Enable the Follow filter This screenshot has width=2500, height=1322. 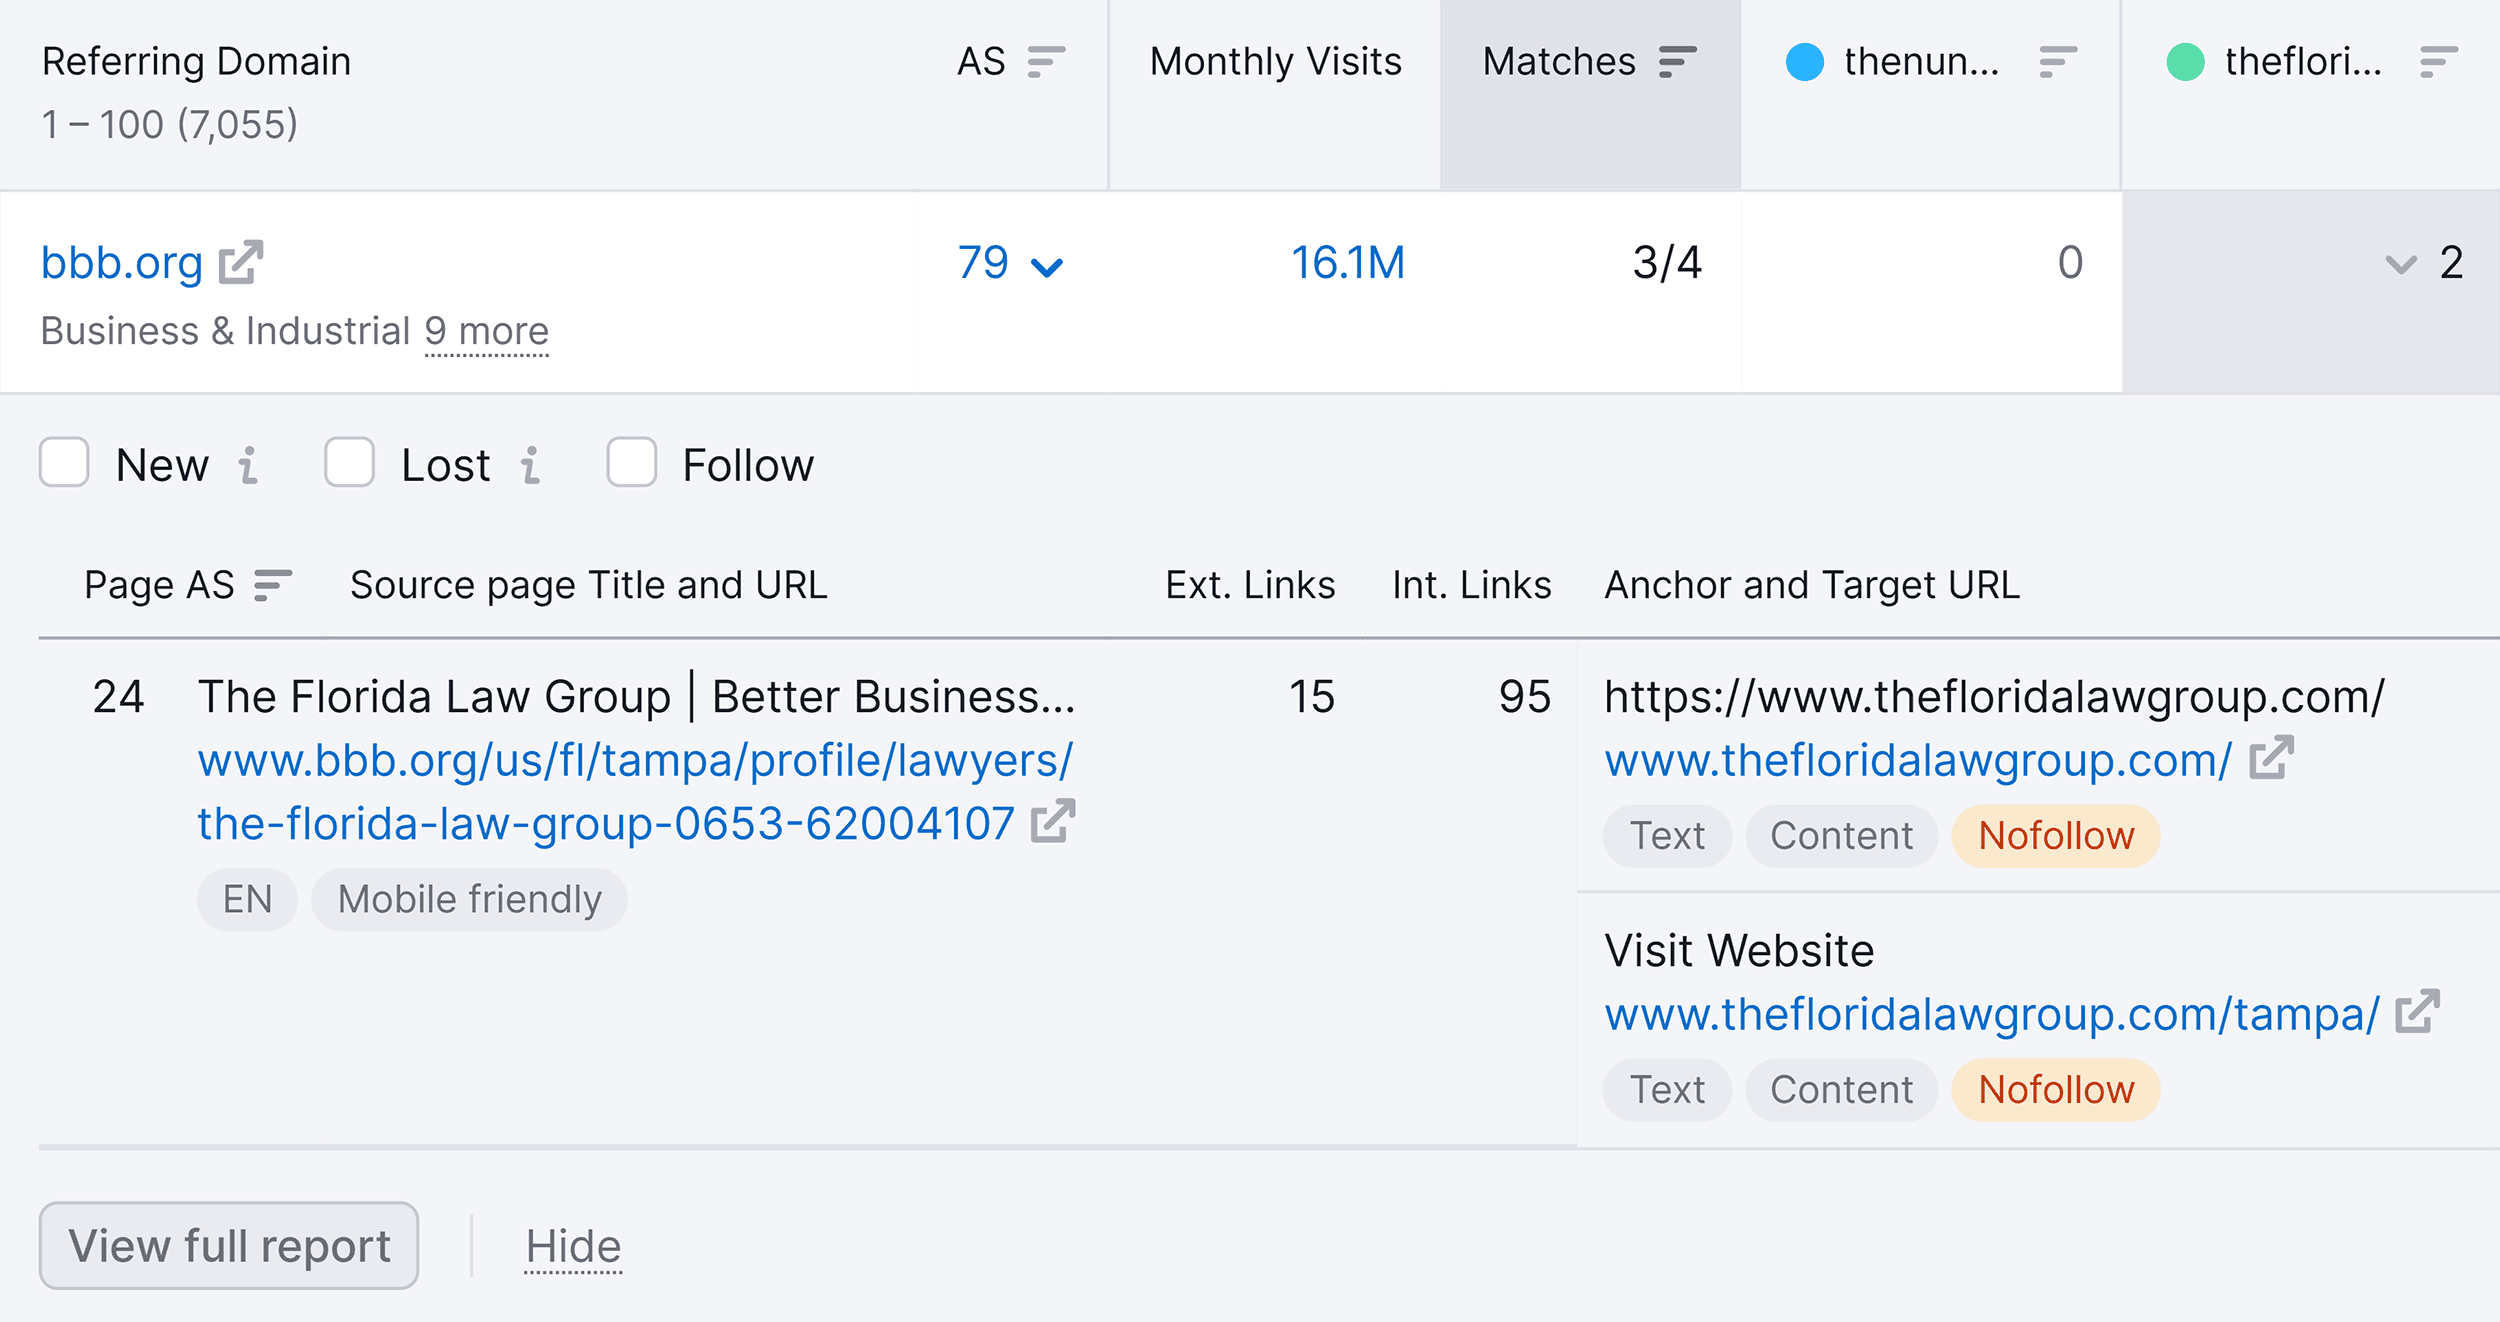tap(631, 464)
